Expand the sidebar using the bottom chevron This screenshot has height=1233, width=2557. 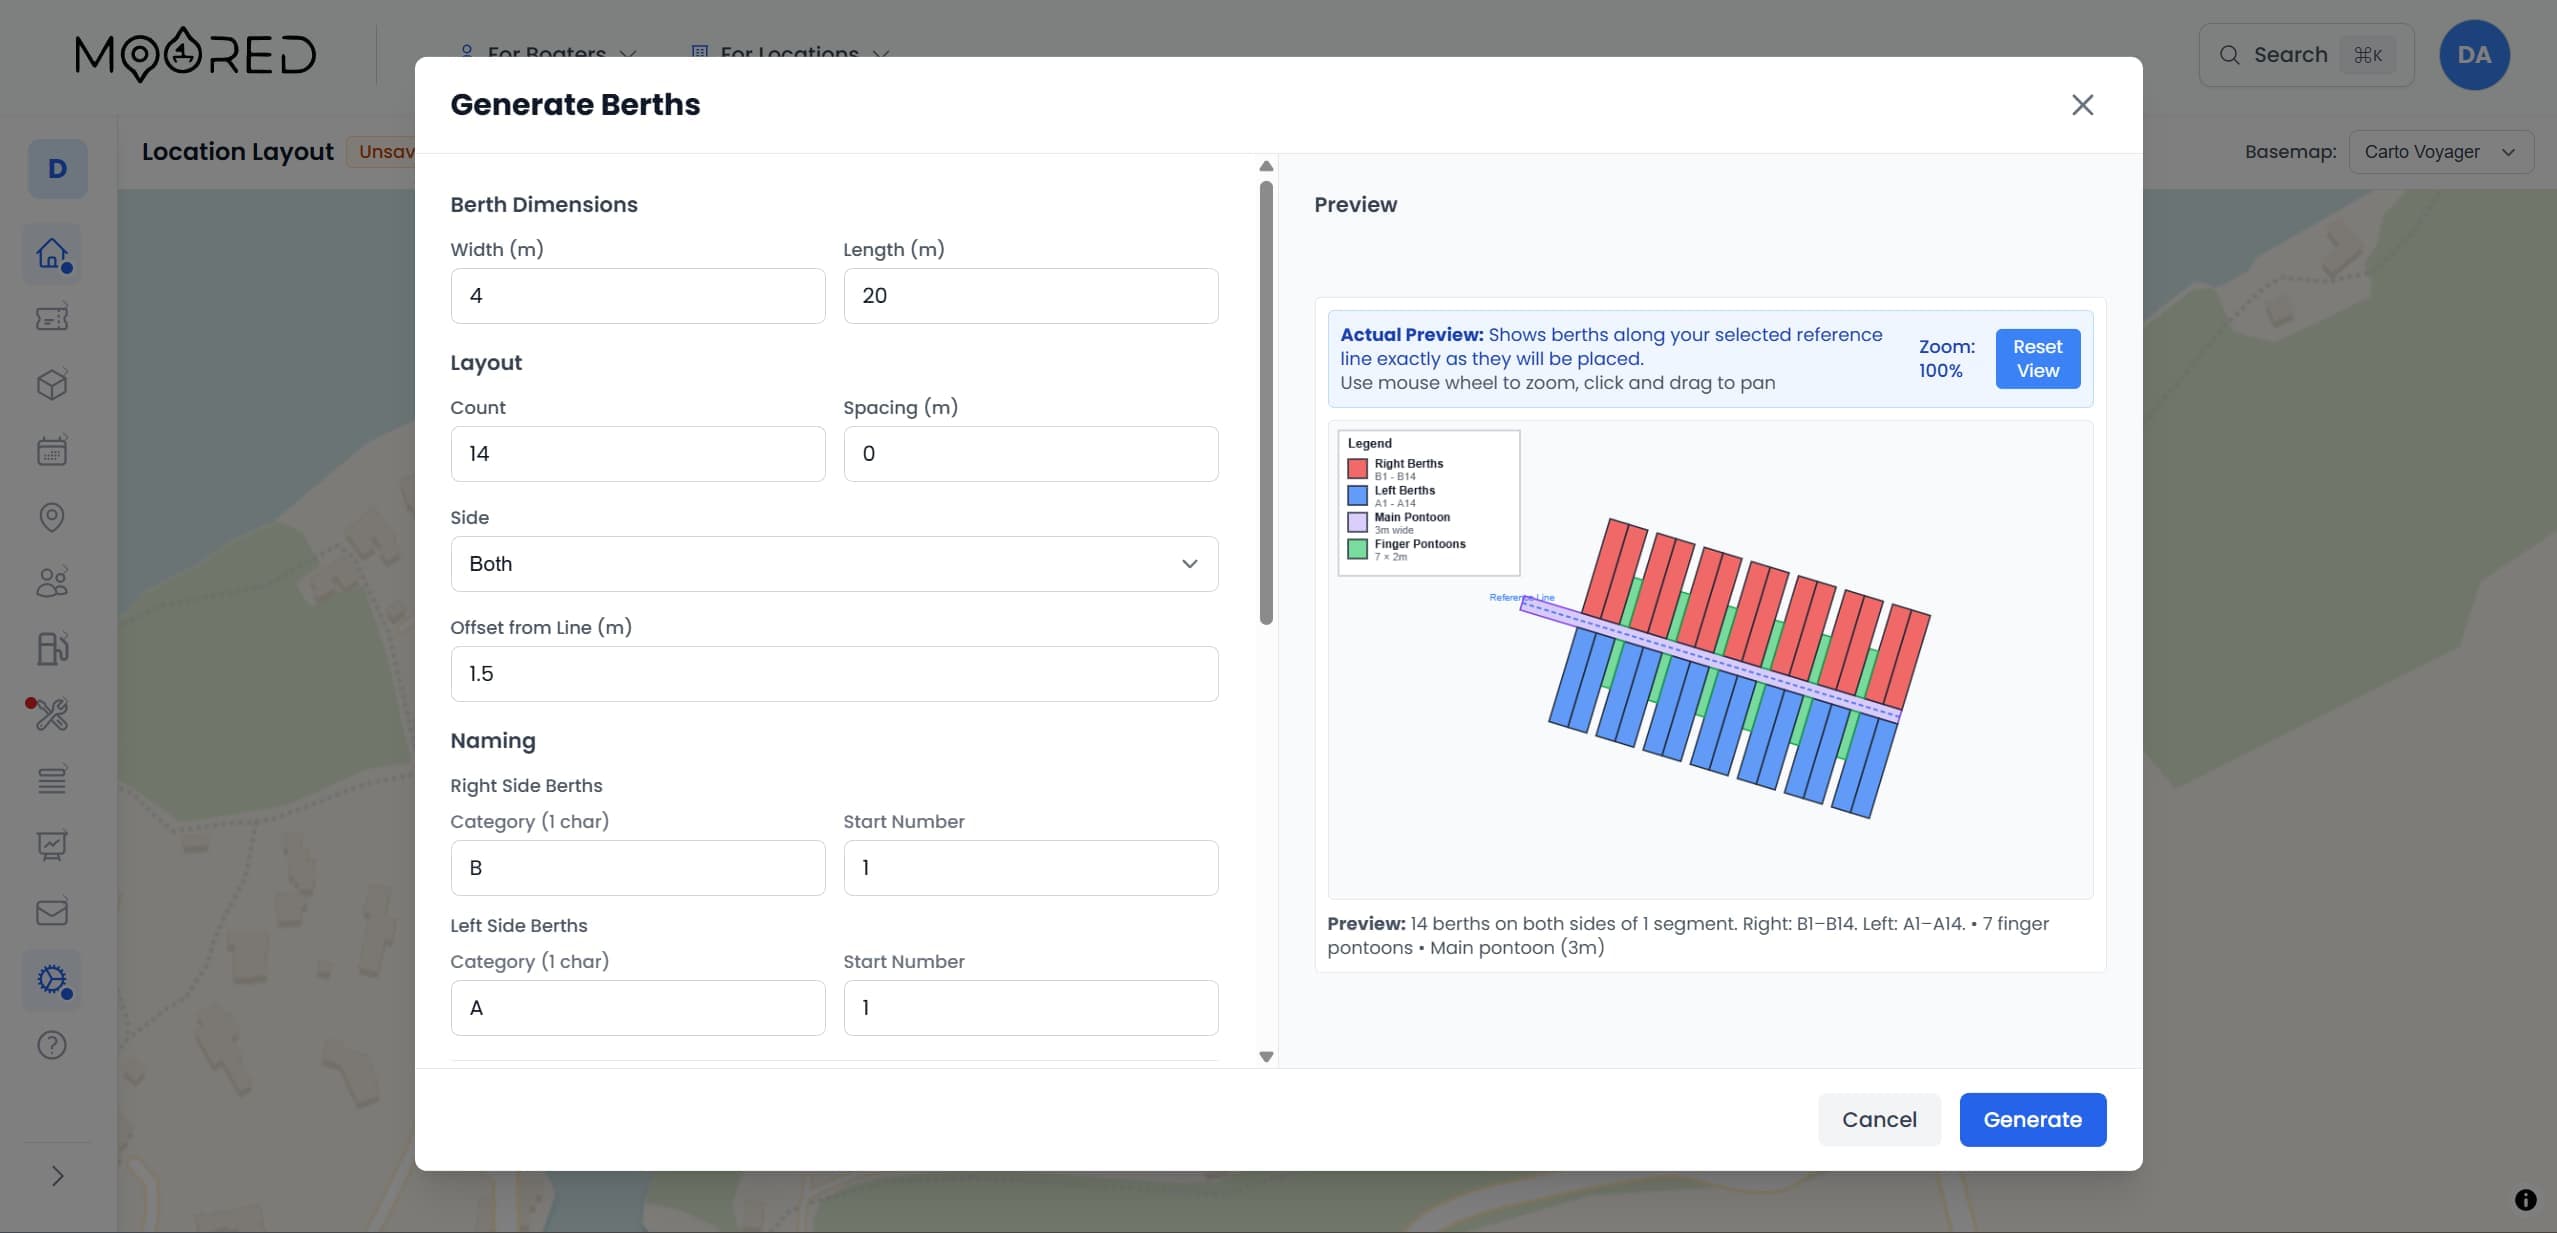57,1175
